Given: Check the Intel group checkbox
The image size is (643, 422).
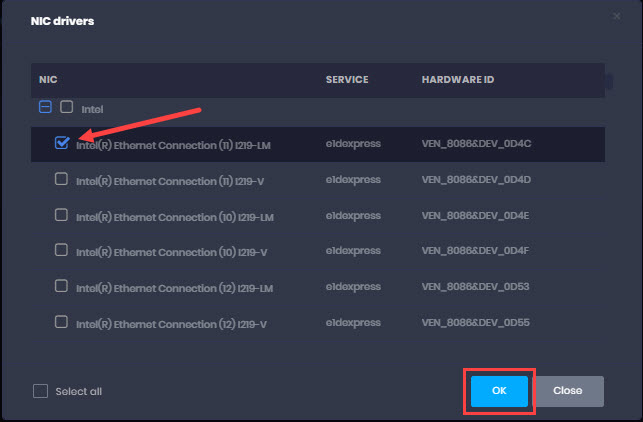Looking at the screenshot, I should click(x=67, y=107).
